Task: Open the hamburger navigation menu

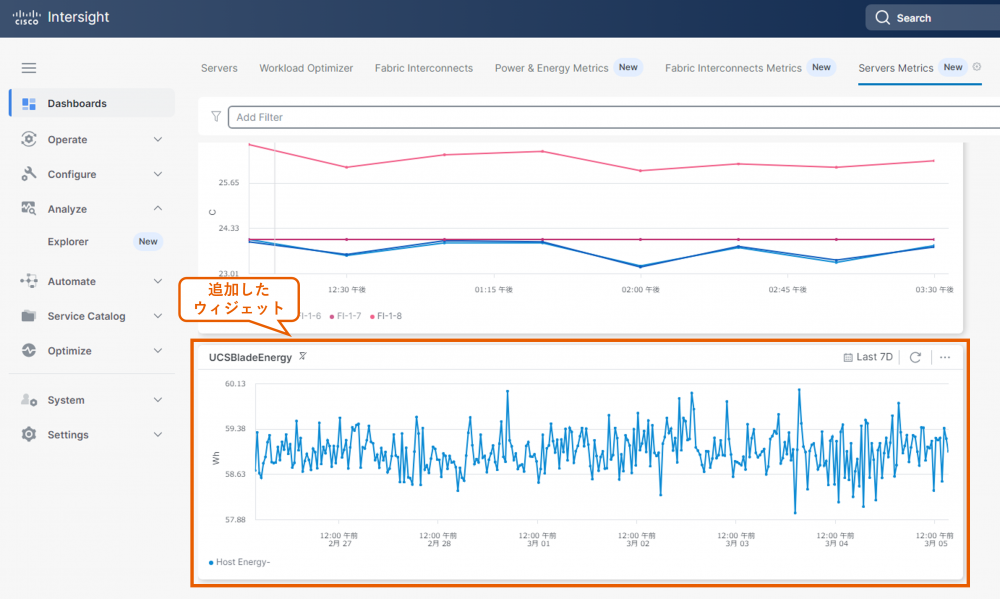Action: (x=29, y=68)
